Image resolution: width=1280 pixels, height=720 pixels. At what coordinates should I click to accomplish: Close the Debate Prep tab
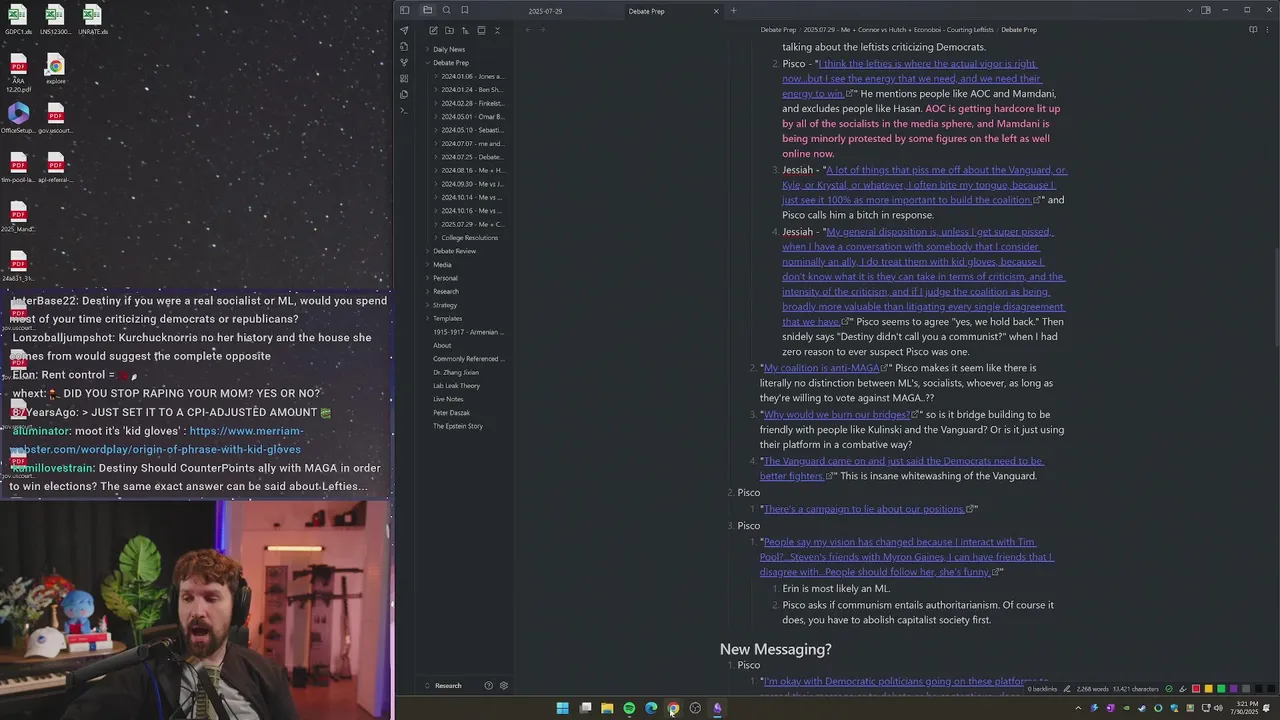(716, 11)
